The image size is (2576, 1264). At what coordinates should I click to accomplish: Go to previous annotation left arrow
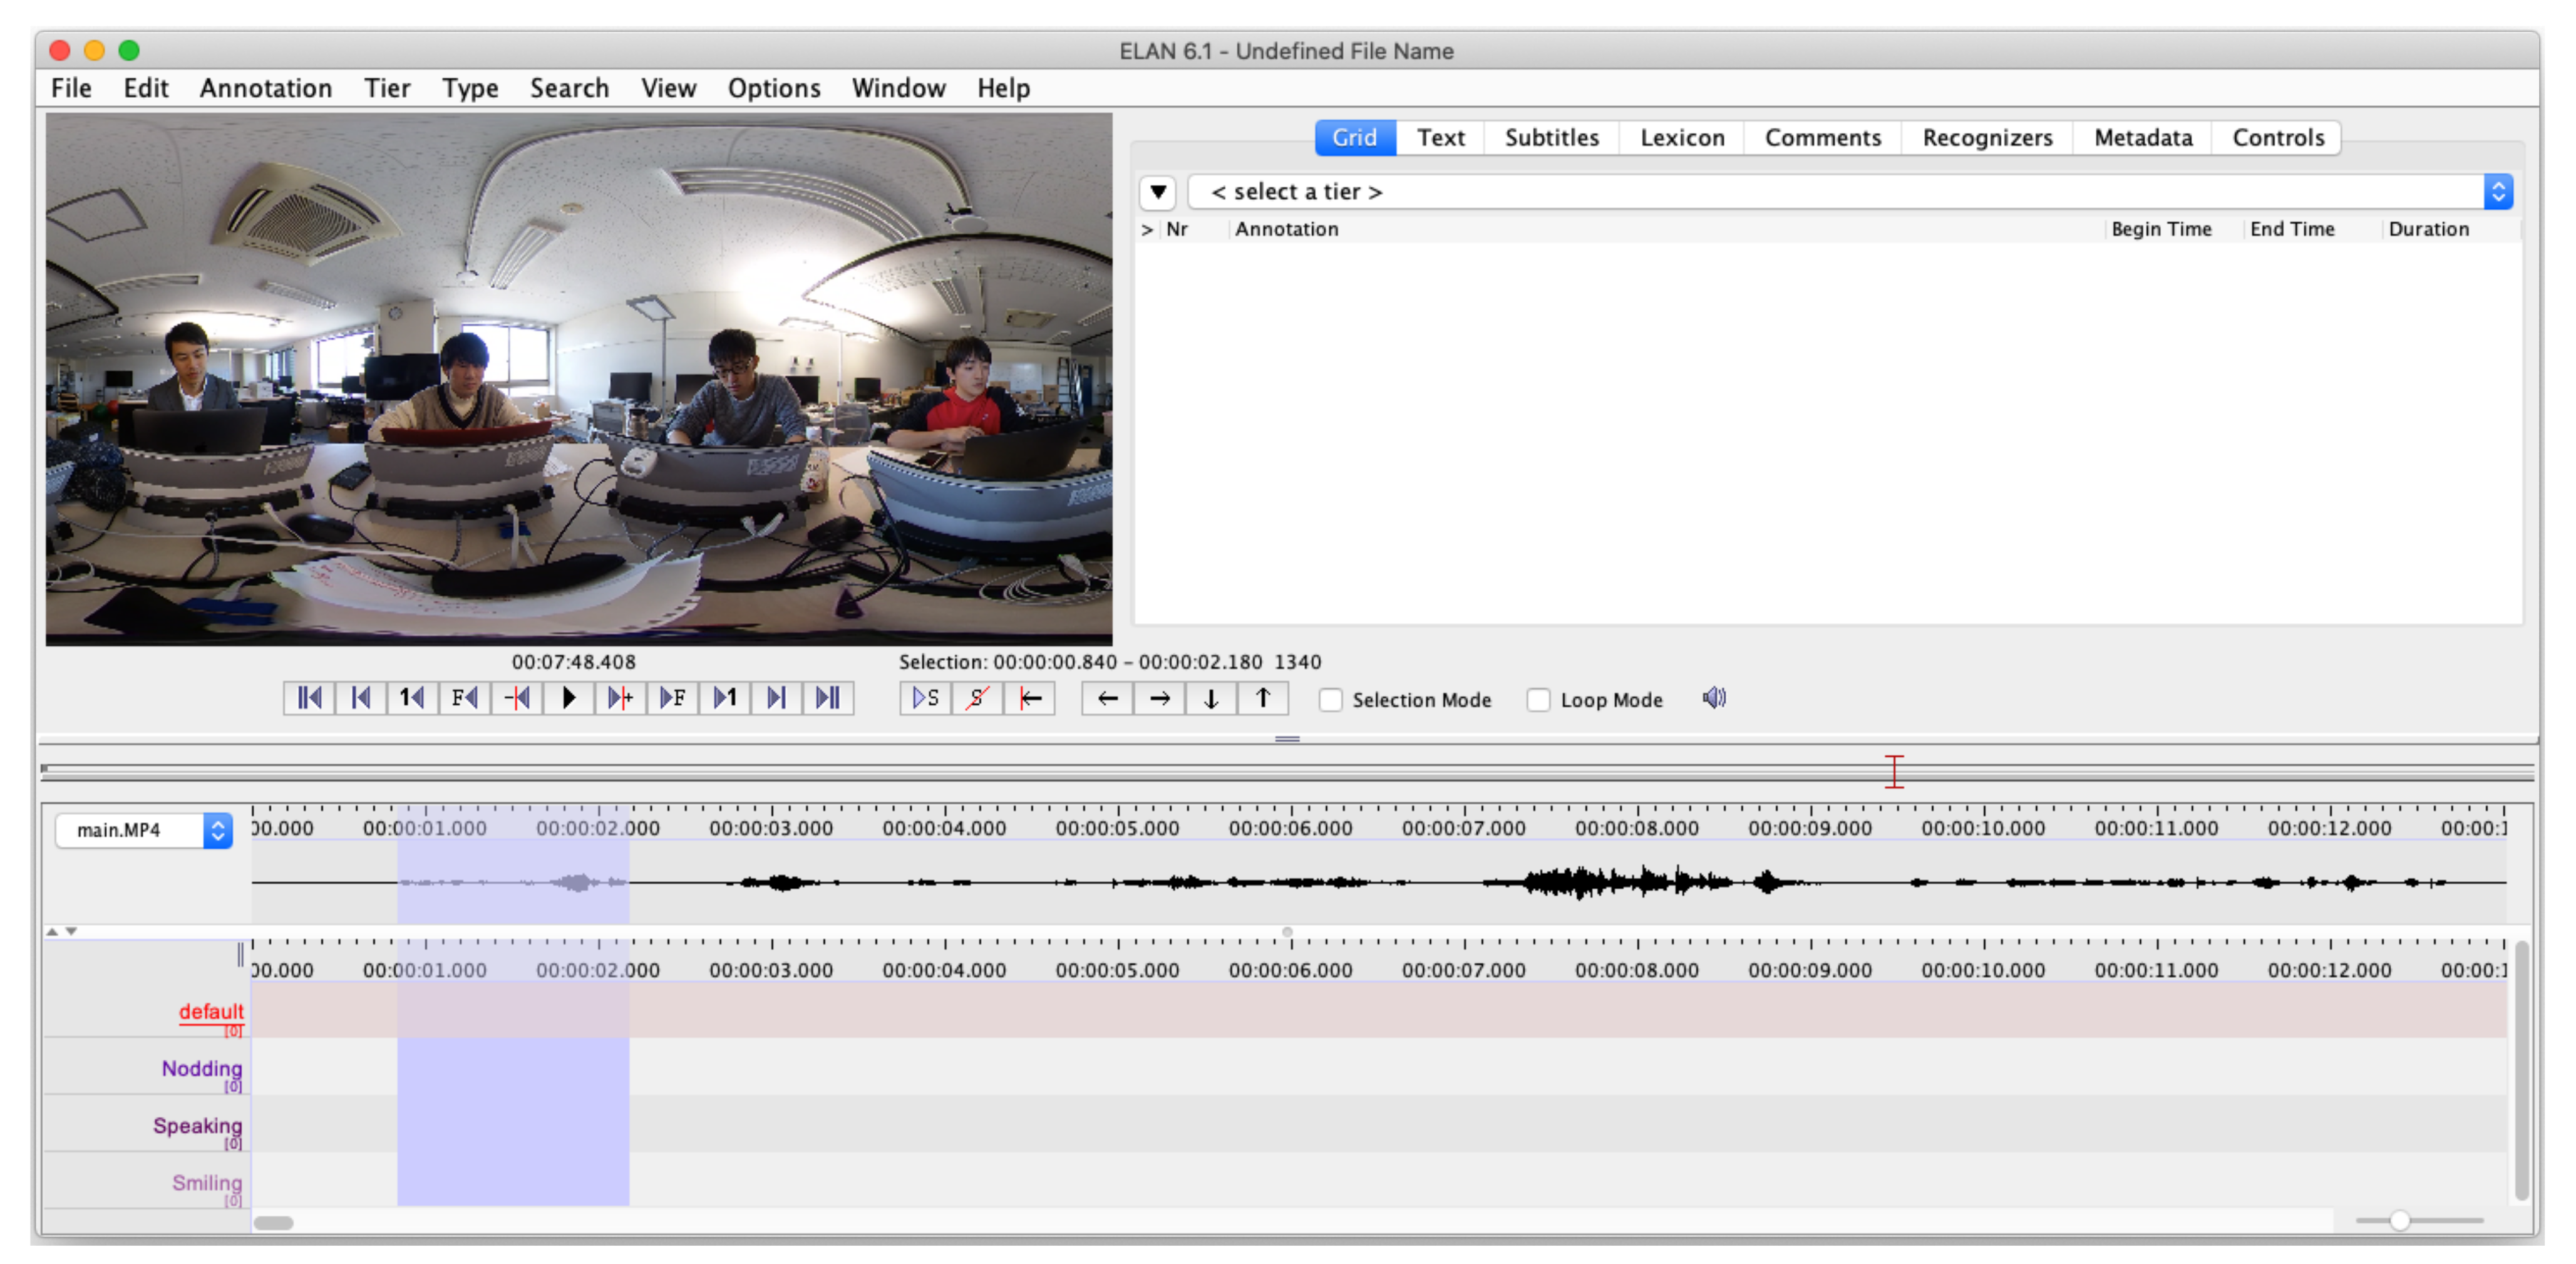(x=1107, y=698)
